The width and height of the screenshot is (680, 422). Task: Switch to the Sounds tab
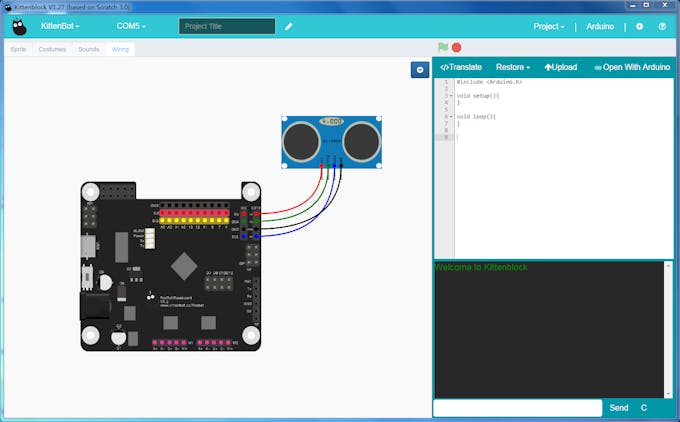coord(88,49)
